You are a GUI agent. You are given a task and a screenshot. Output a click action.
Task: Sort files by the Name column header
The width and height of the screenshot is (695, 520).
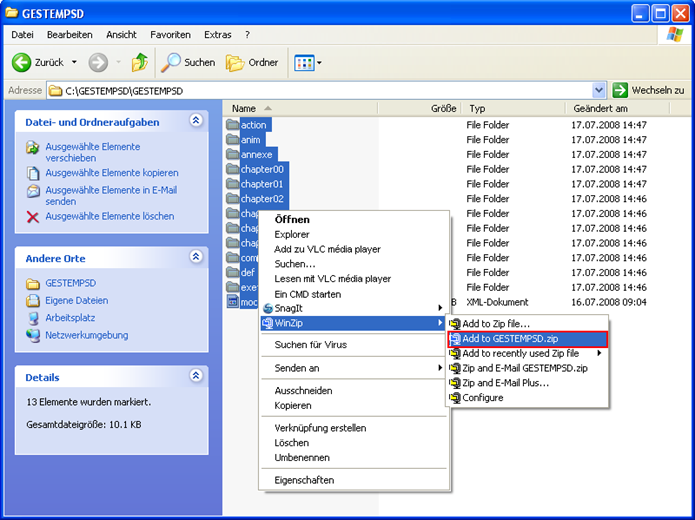pos(245,108)
